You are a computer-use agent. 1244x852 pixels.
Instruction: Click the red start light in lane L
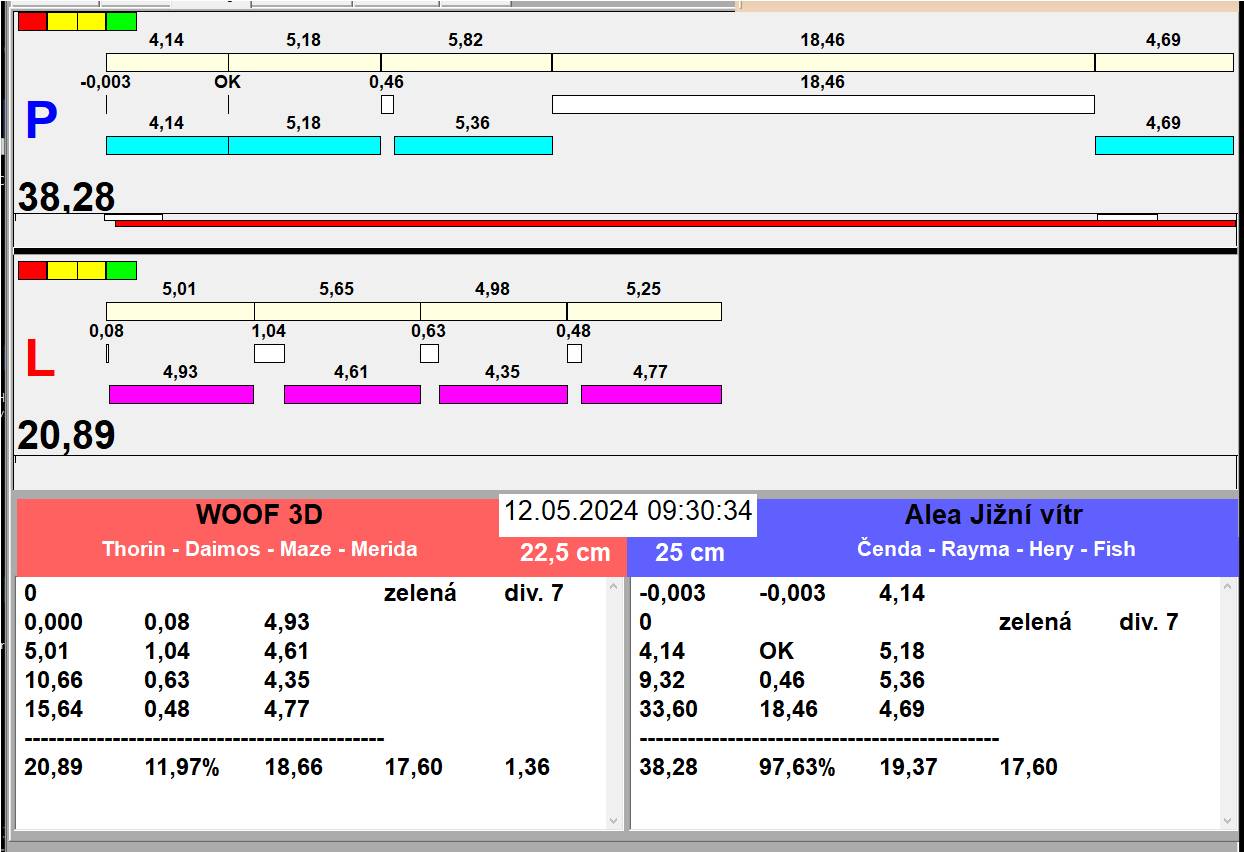[x=32, y=270]
